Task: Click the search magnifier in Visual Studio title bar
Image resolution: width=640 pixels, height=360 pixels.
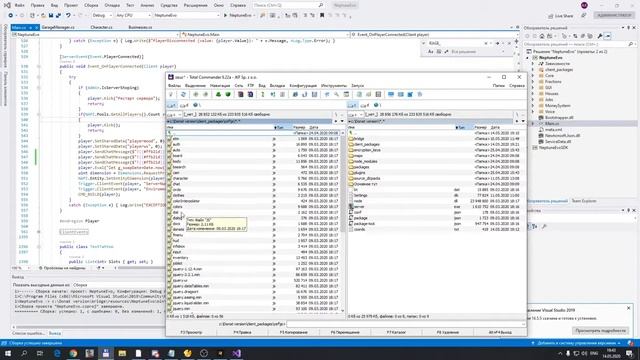Action: 321,5
